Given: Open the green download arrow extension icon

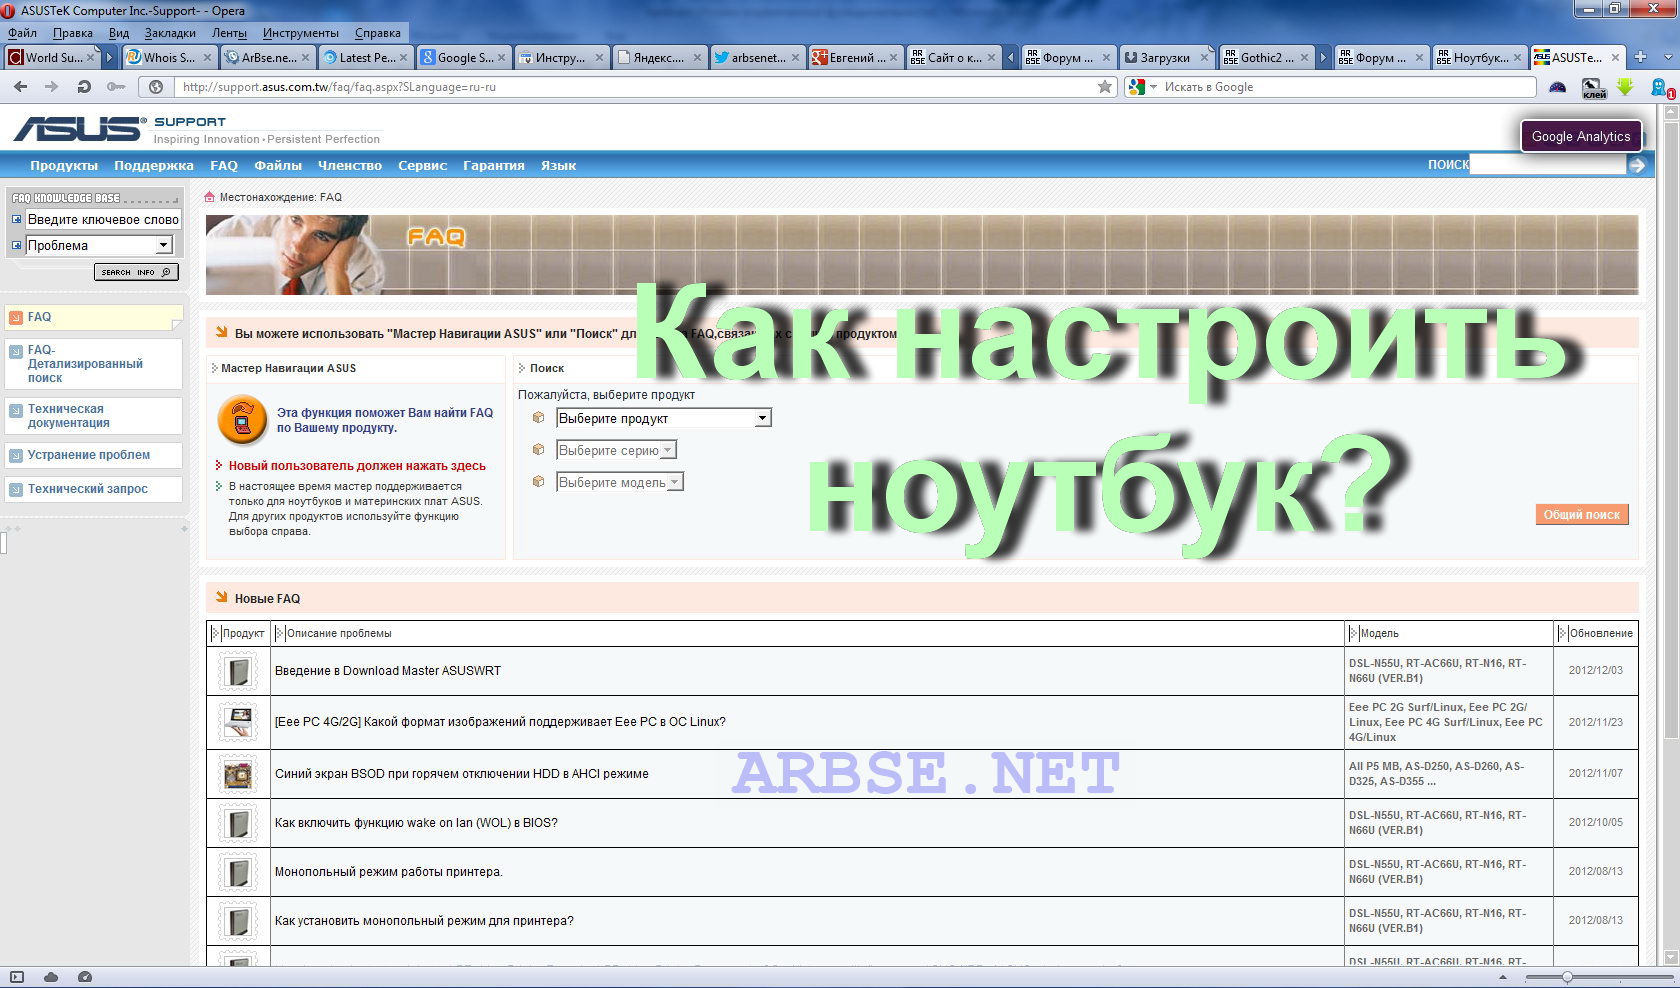Looking at the screenshot, I should tap(1625, 87).
